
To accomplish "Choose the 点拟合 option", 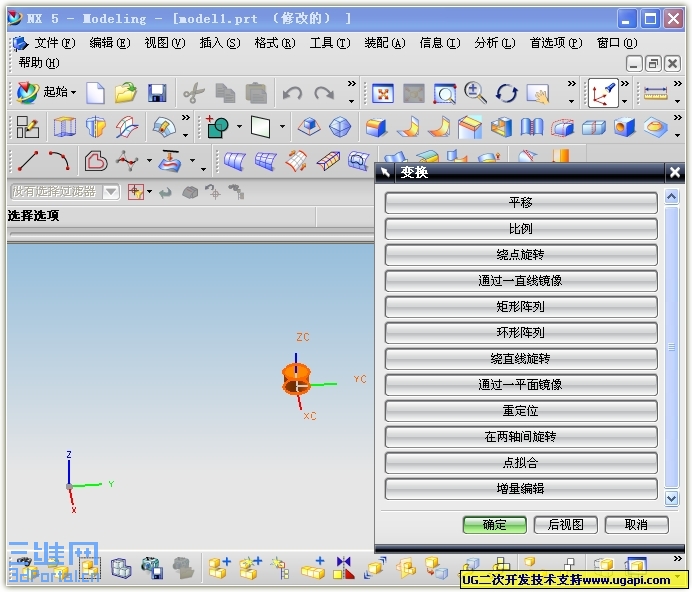I will coord(521,463).
